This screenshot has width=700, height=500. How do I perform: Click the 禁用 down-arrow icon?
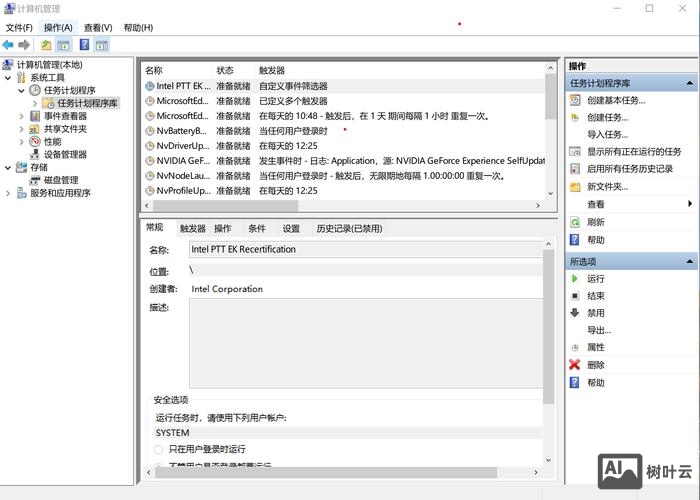tap(575, 312)
